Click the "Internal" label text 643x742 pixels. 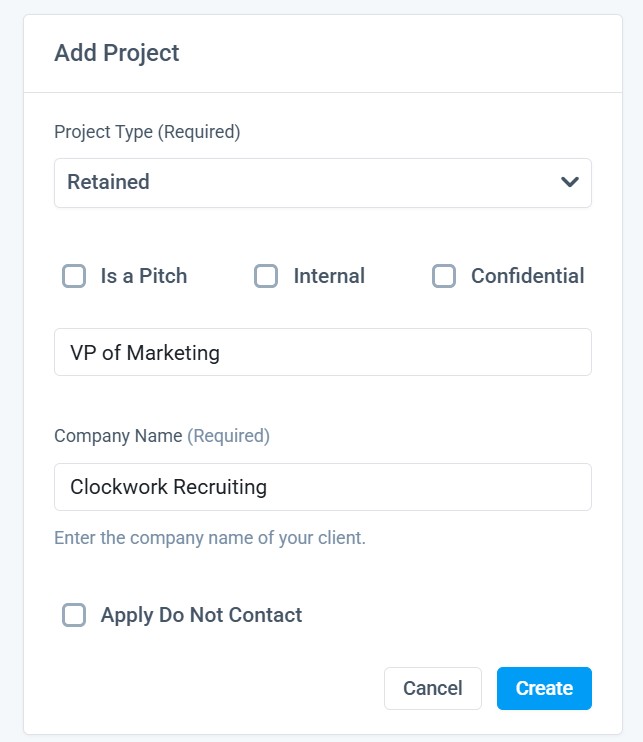(329, 276)
